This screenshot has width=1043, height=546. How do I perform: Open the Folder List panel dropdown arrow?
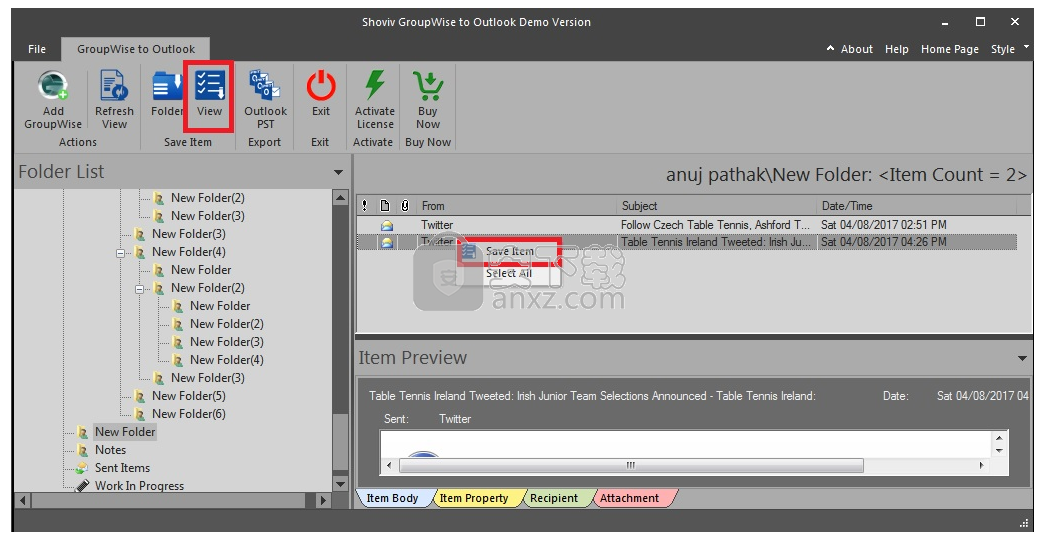pyautogui.click(x=338, y=172)
